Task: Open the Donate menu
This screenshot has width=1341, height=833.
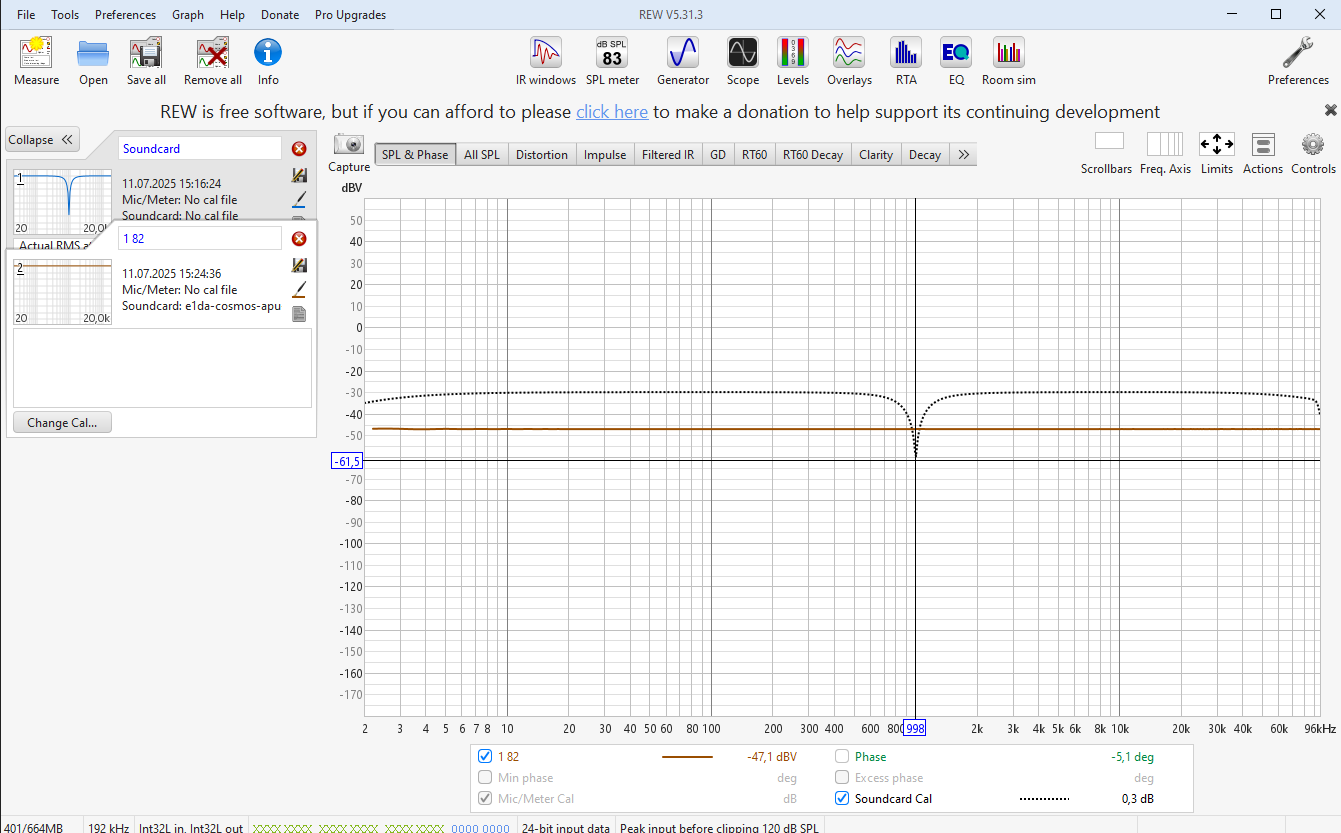Action: coord(280,15)
